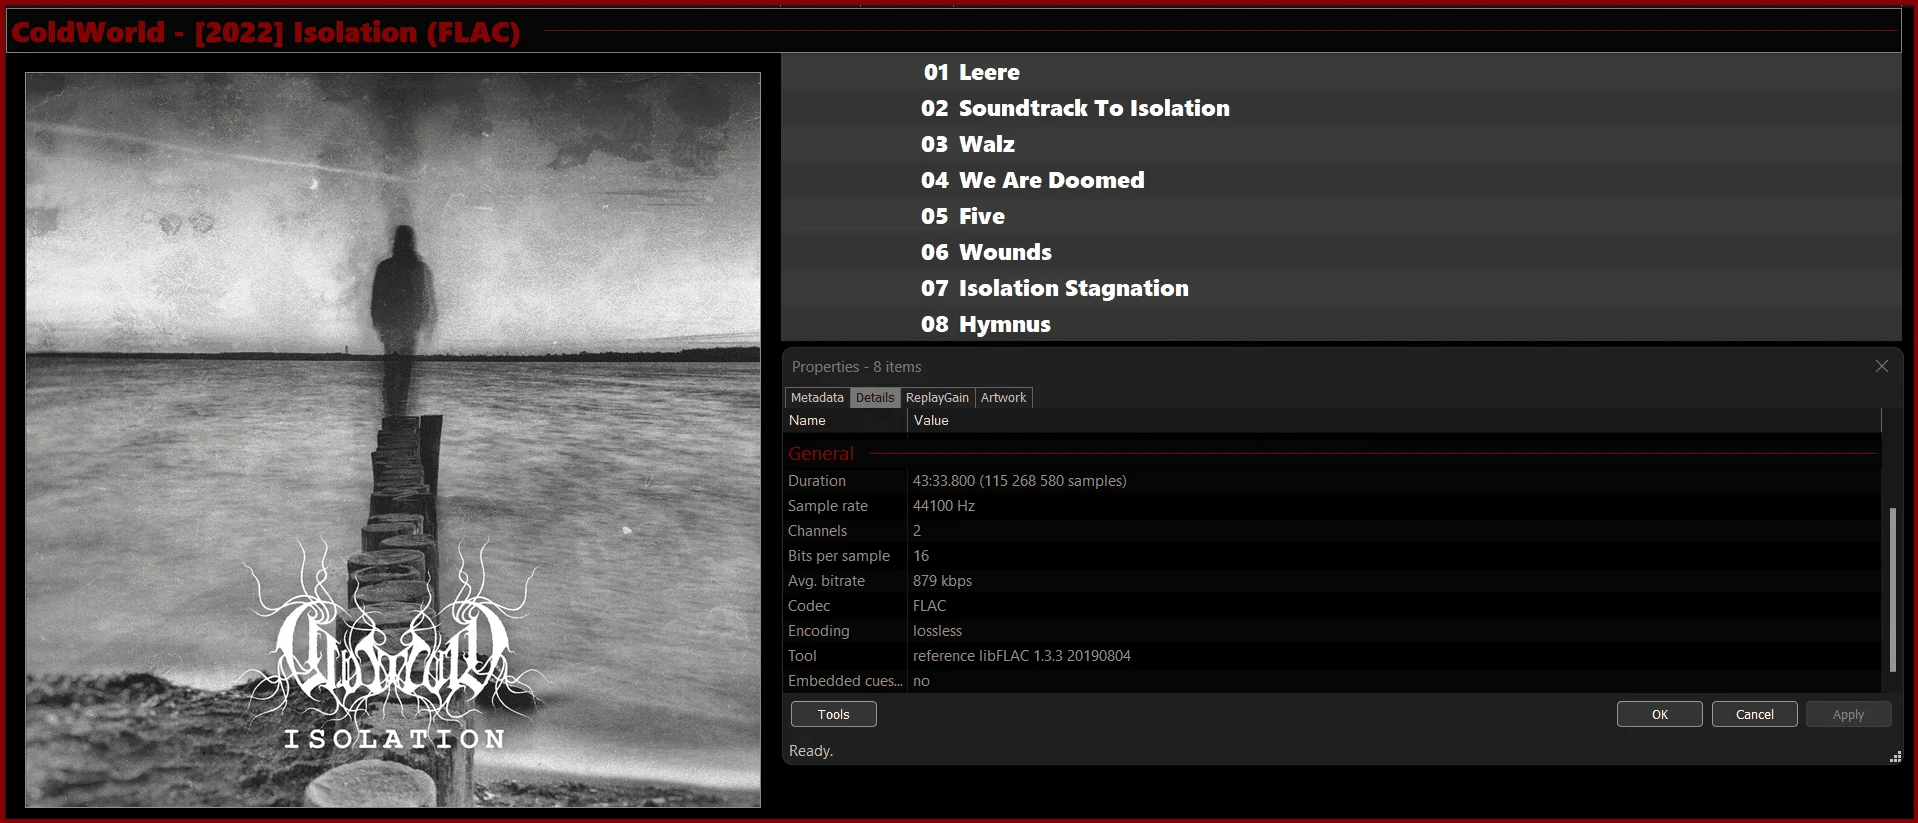
Task: Select the Tool reference libFLAC value
Action: (1021, 656)
